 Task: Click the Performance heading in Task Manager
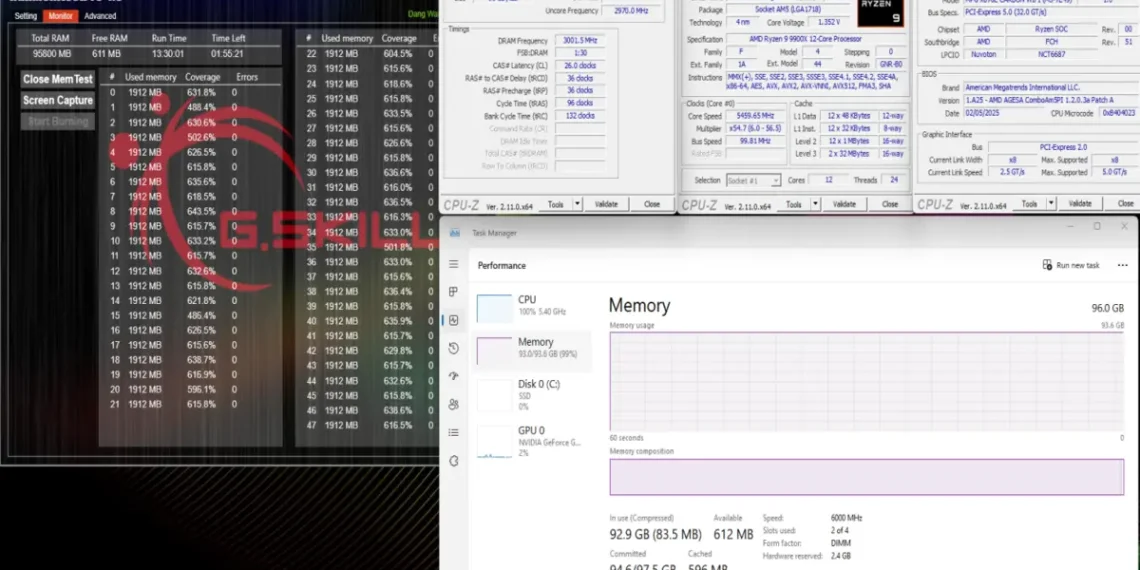pos(502,266)
